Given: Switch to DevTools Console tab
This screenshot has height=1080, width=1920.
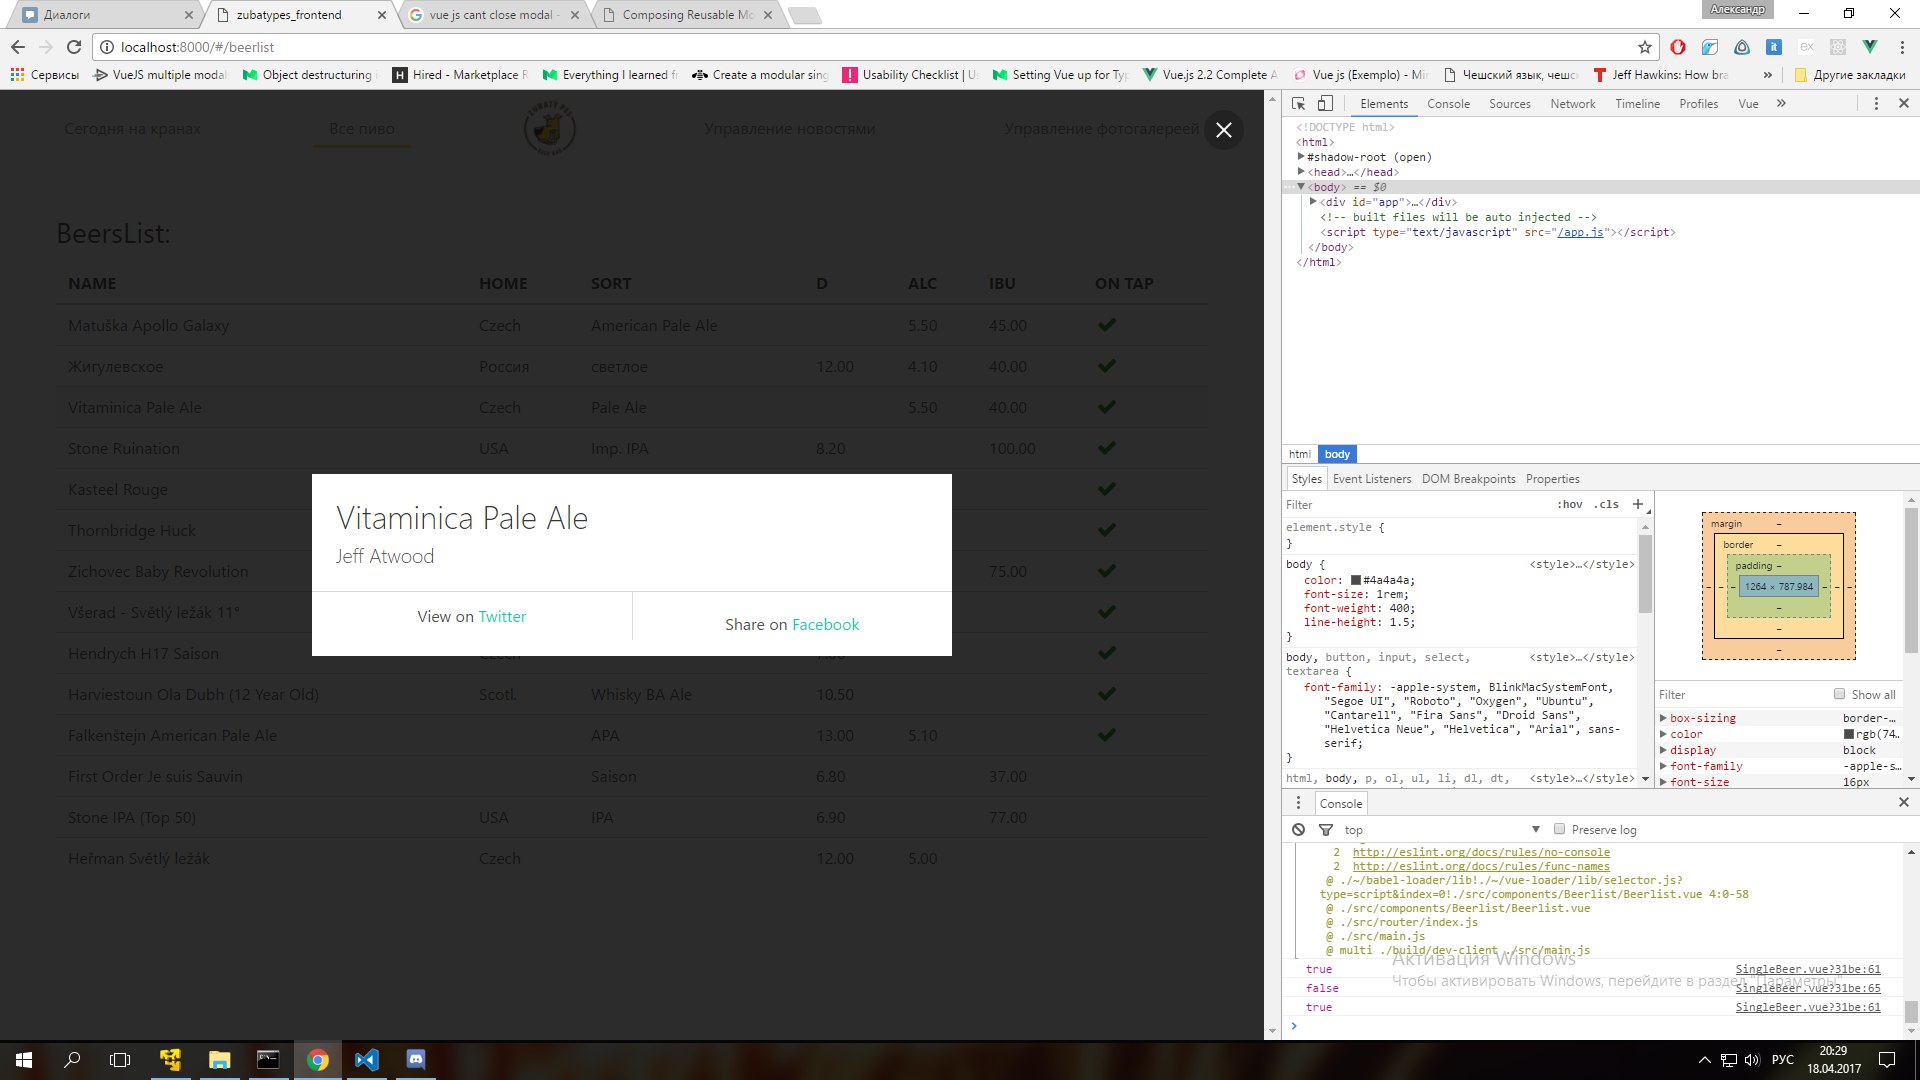Looking at the screenshot, I should click(x=1448, y=104).
